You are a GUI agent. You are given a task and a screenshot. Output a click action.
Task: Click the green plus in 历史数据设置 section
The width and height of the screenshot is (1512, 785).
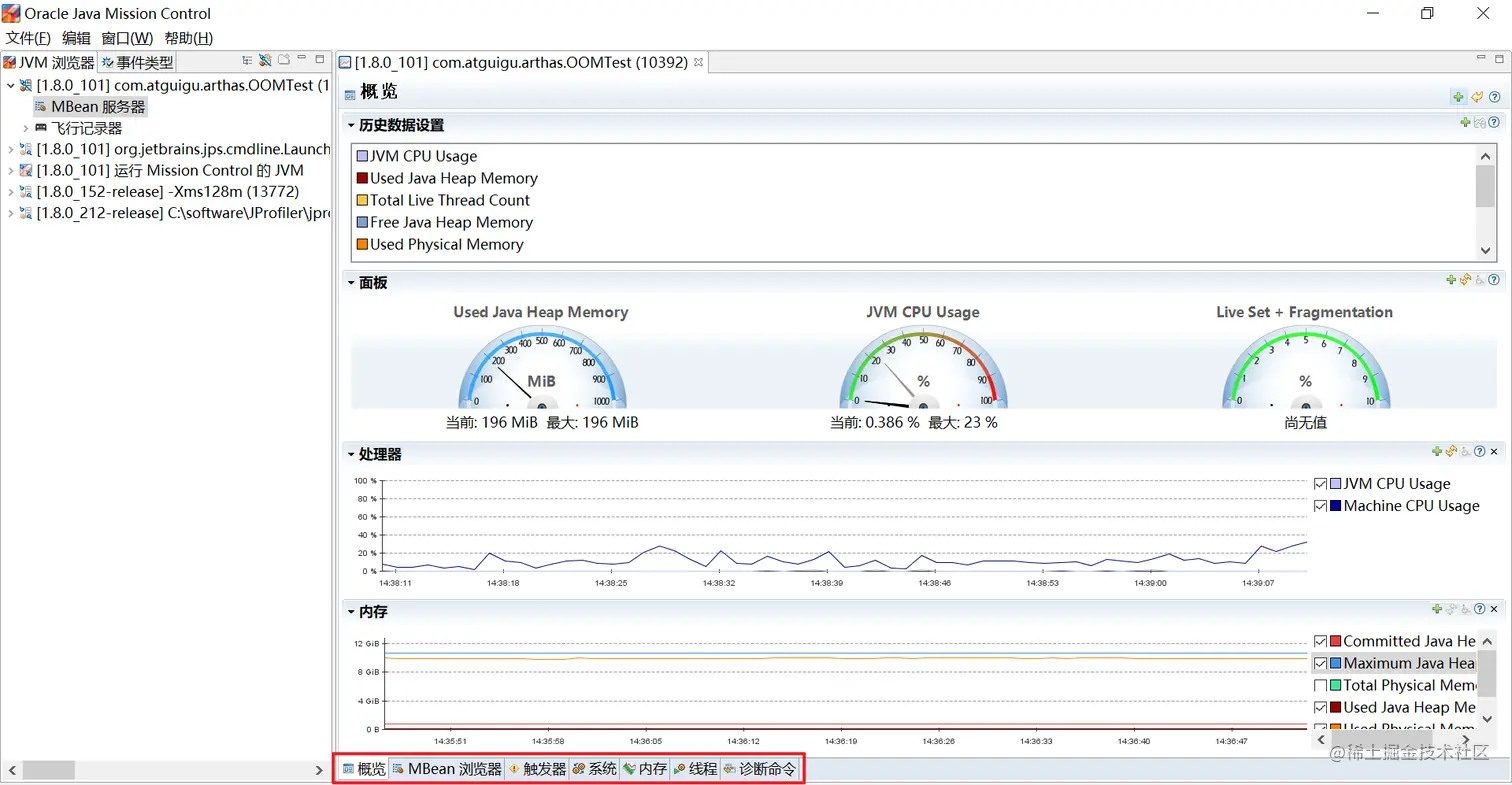[x=1465, y=122]
